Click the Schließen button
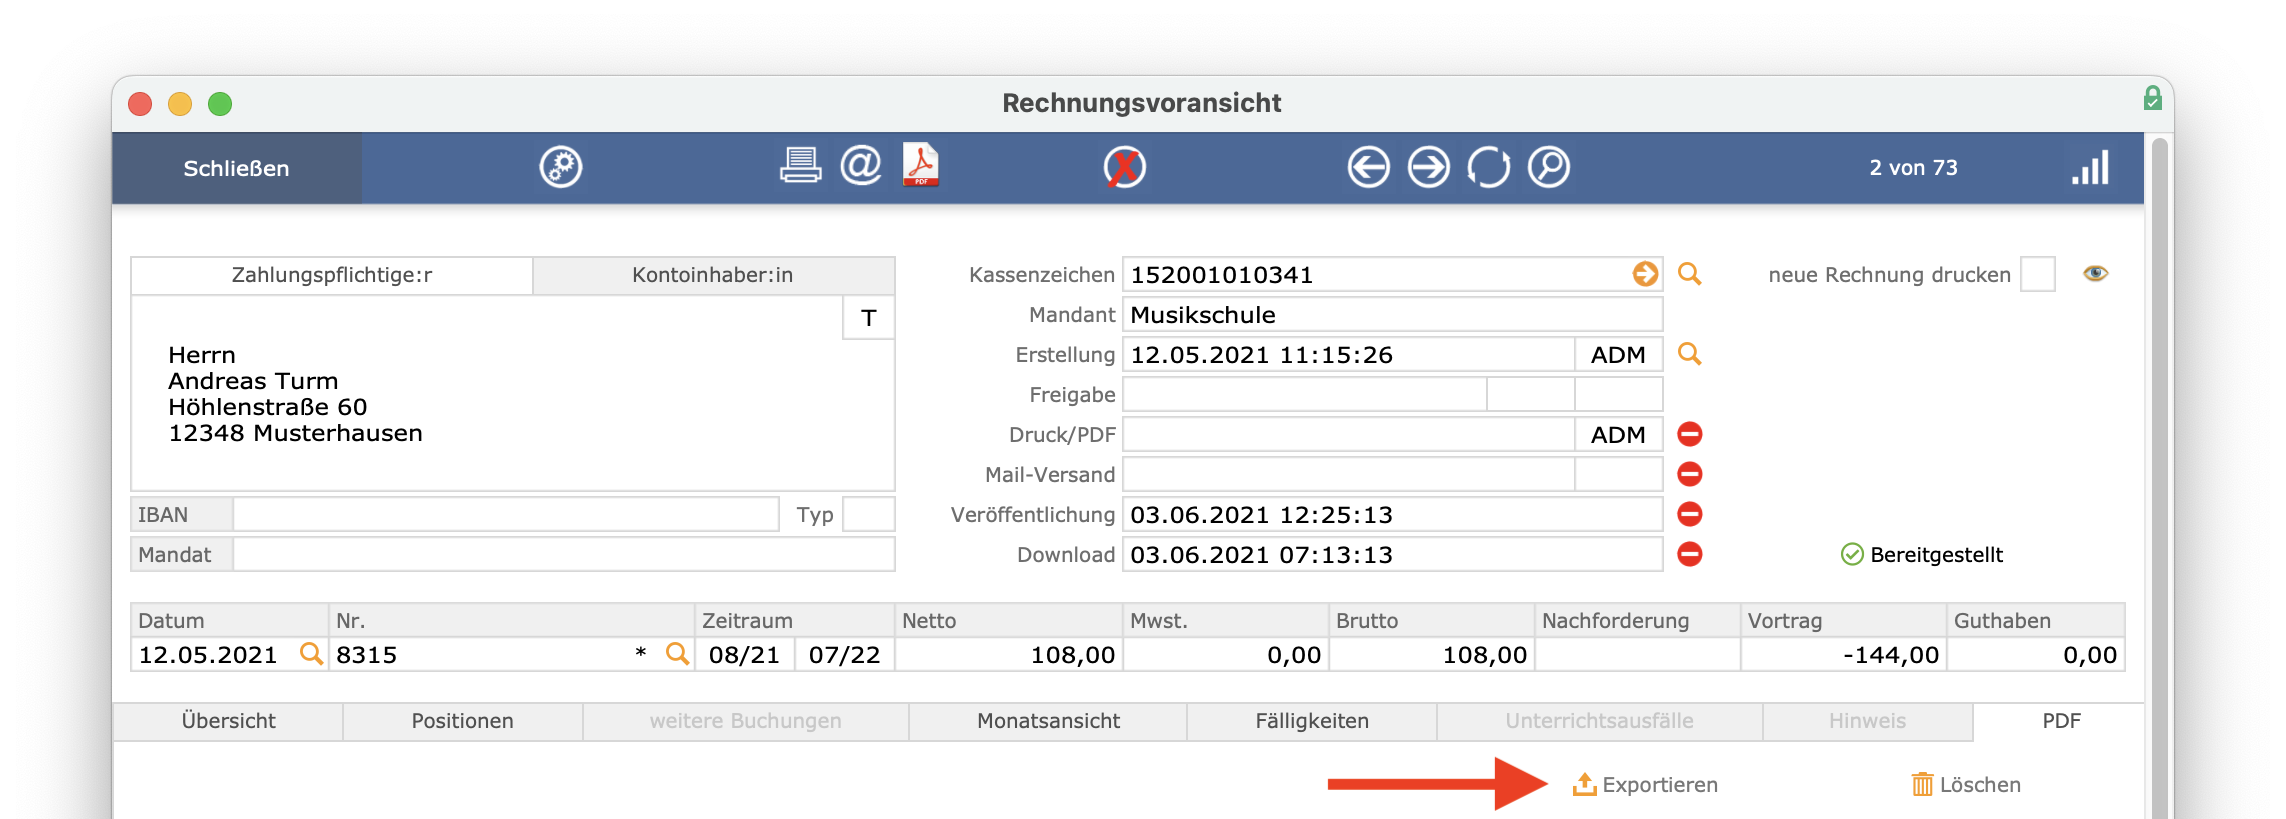 point(236,168)
